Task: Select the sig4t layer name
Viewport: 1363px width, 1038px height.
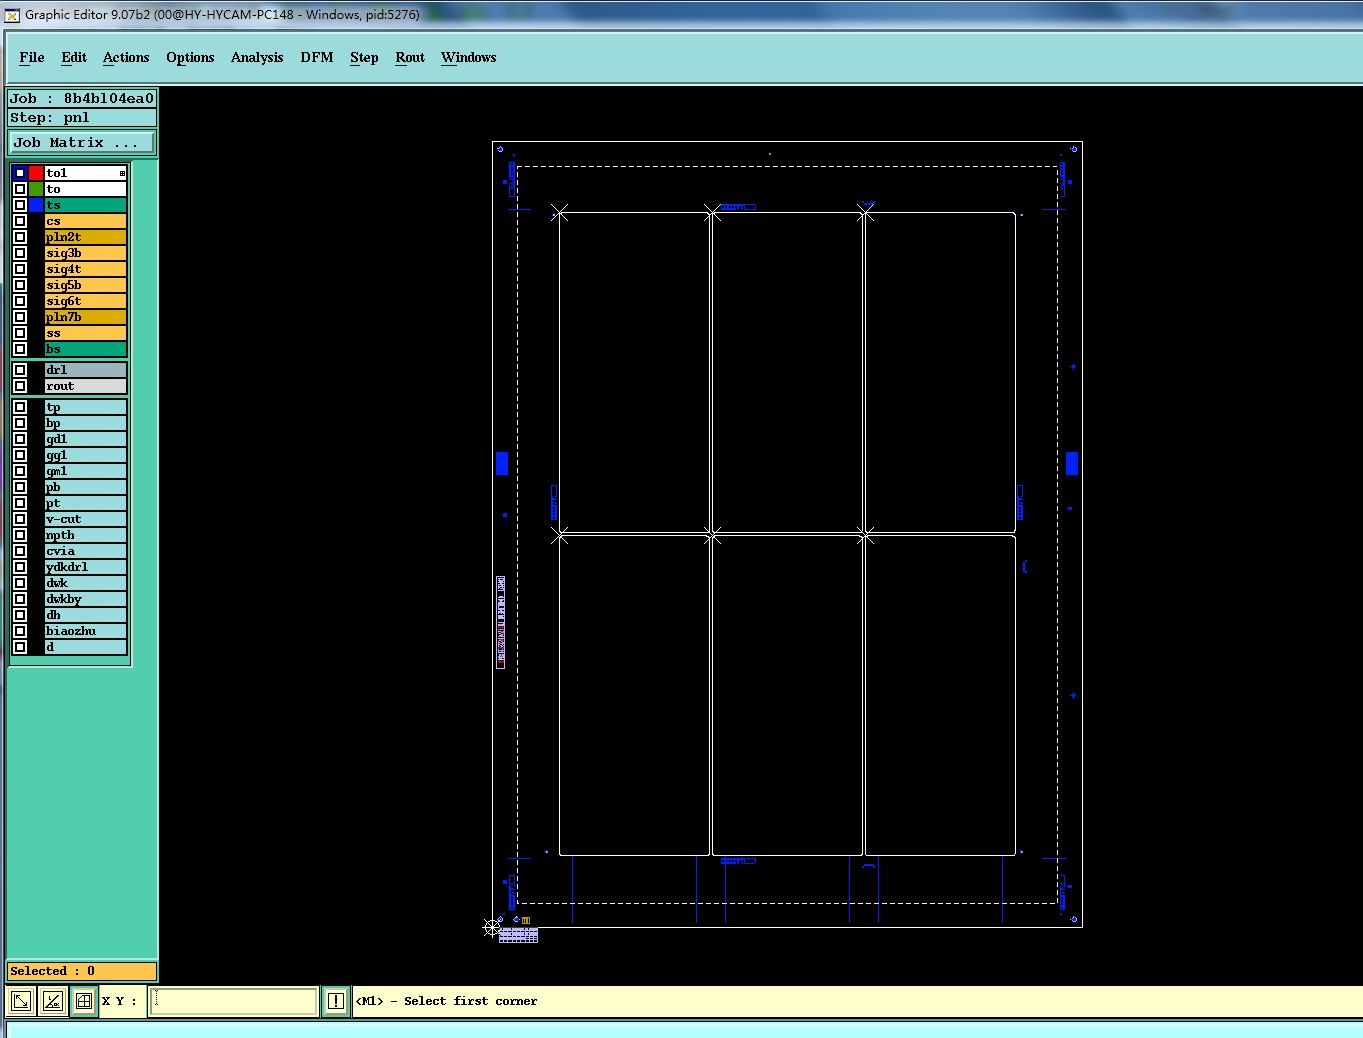Action: pyautogui.click(x=86, y=269)
